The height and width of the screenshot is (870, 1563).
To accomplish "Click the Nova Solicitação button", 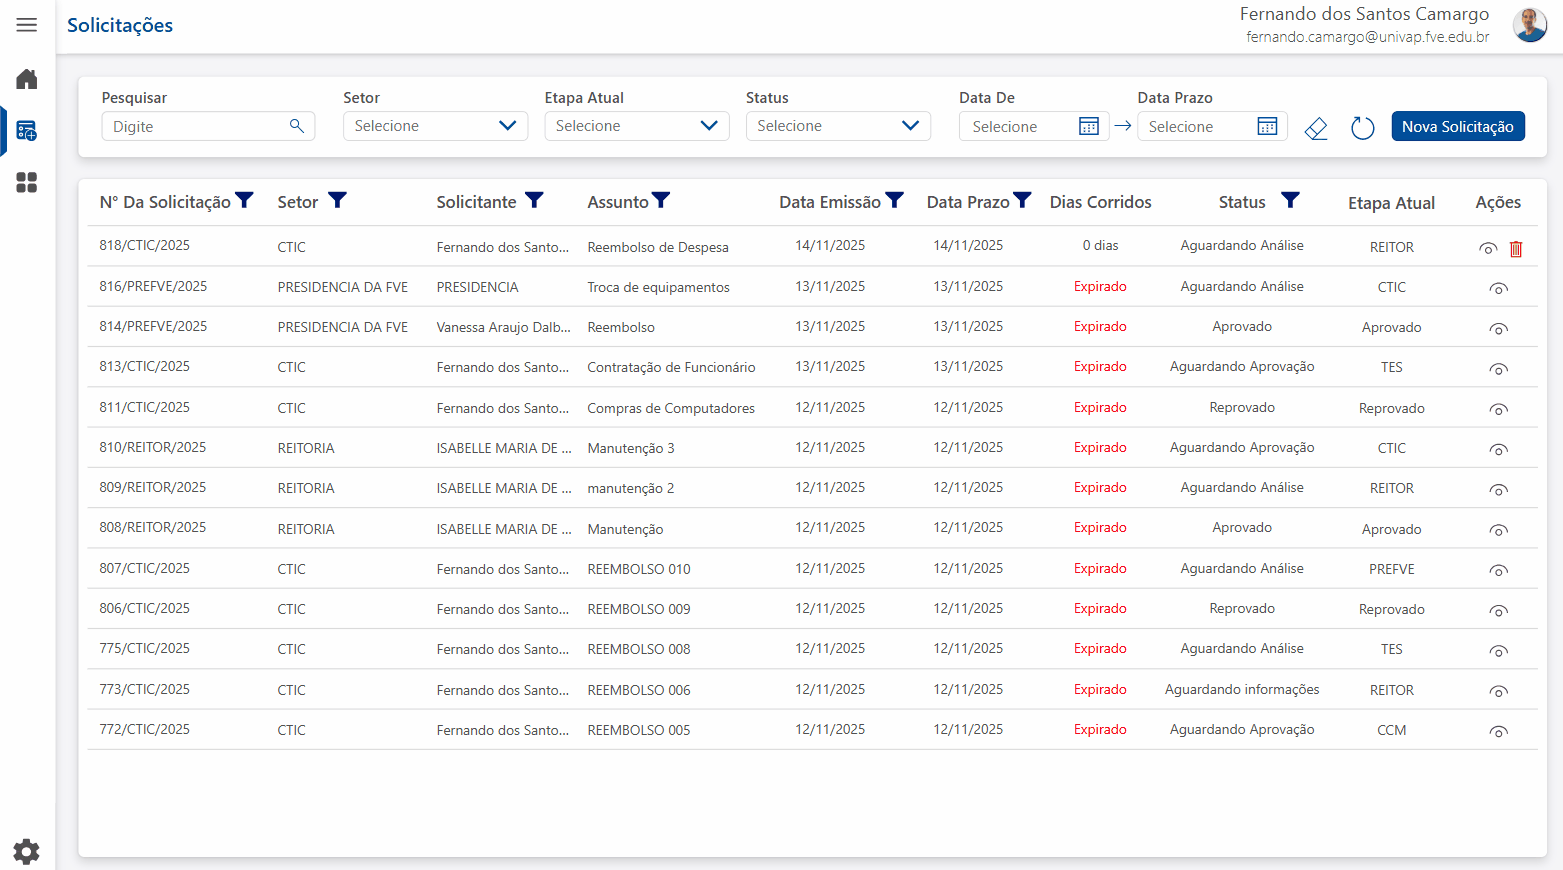I will pos(1457,126).
